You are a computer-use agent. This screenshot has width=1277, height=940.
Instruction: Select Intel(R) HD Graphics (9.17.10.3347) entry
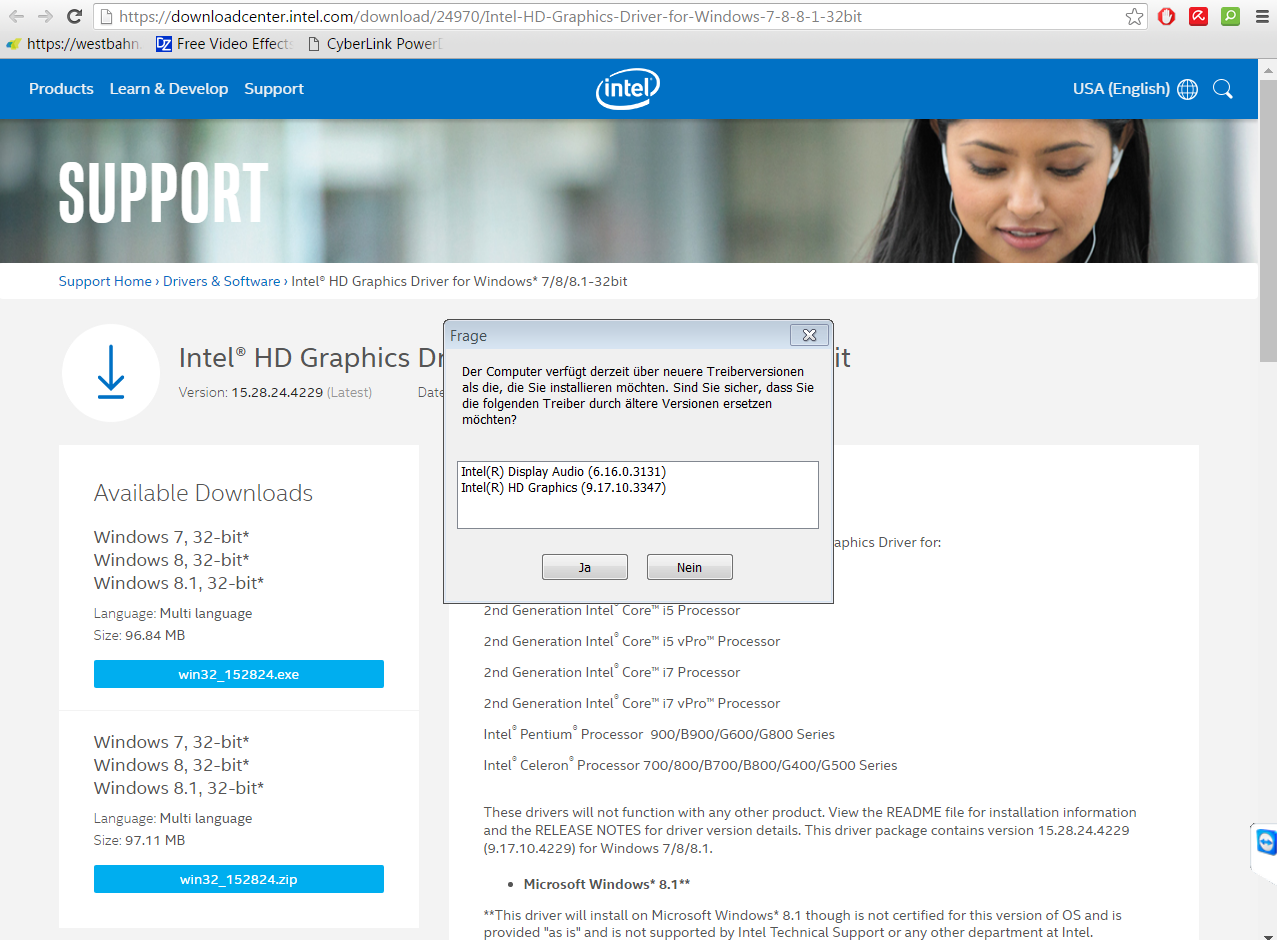point(563,488)
